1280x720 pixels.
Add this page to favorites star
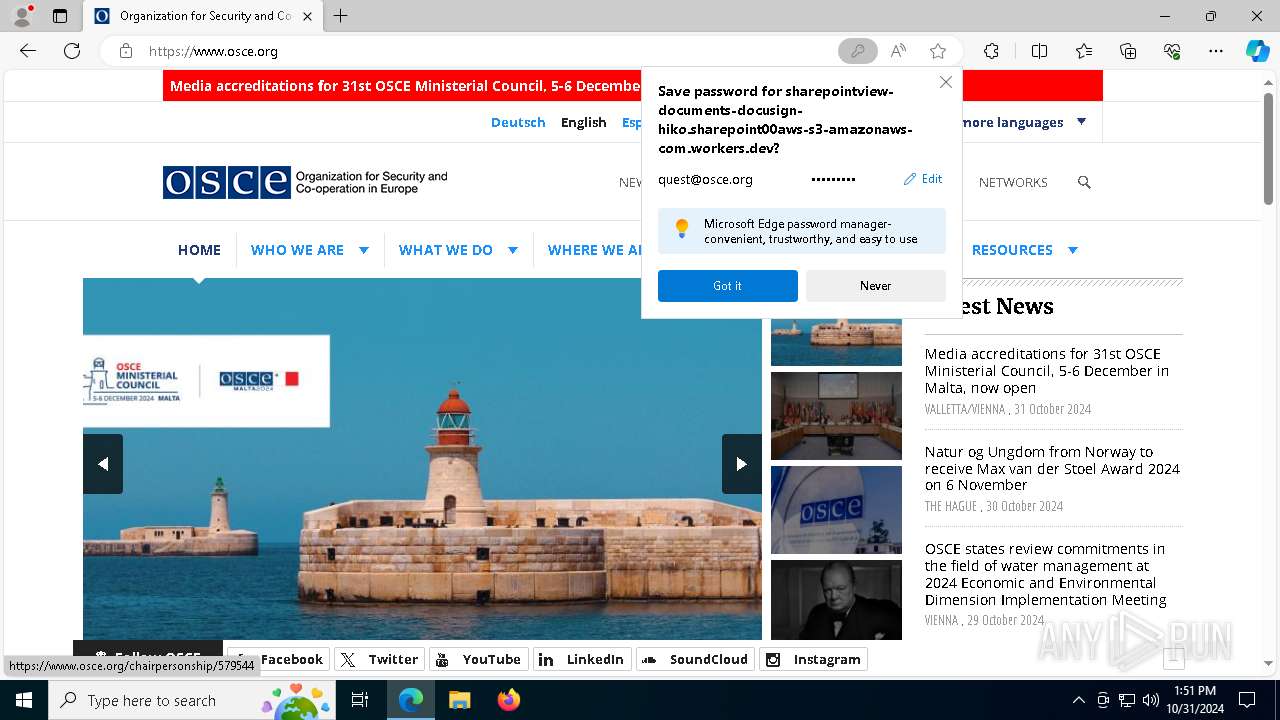(938, 51)
